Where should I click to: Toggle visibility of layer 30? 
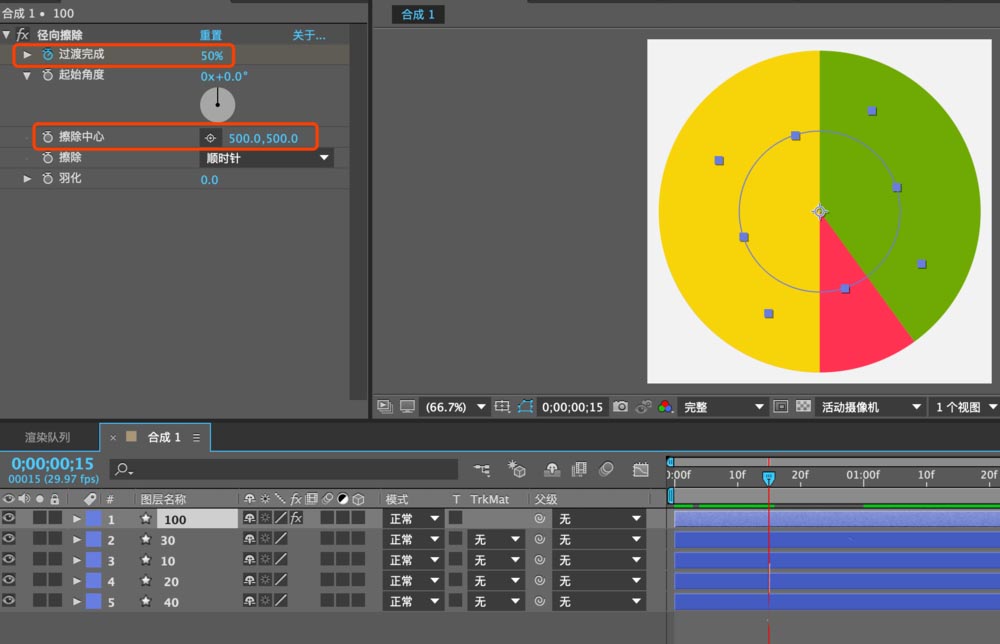coord(9,539)
